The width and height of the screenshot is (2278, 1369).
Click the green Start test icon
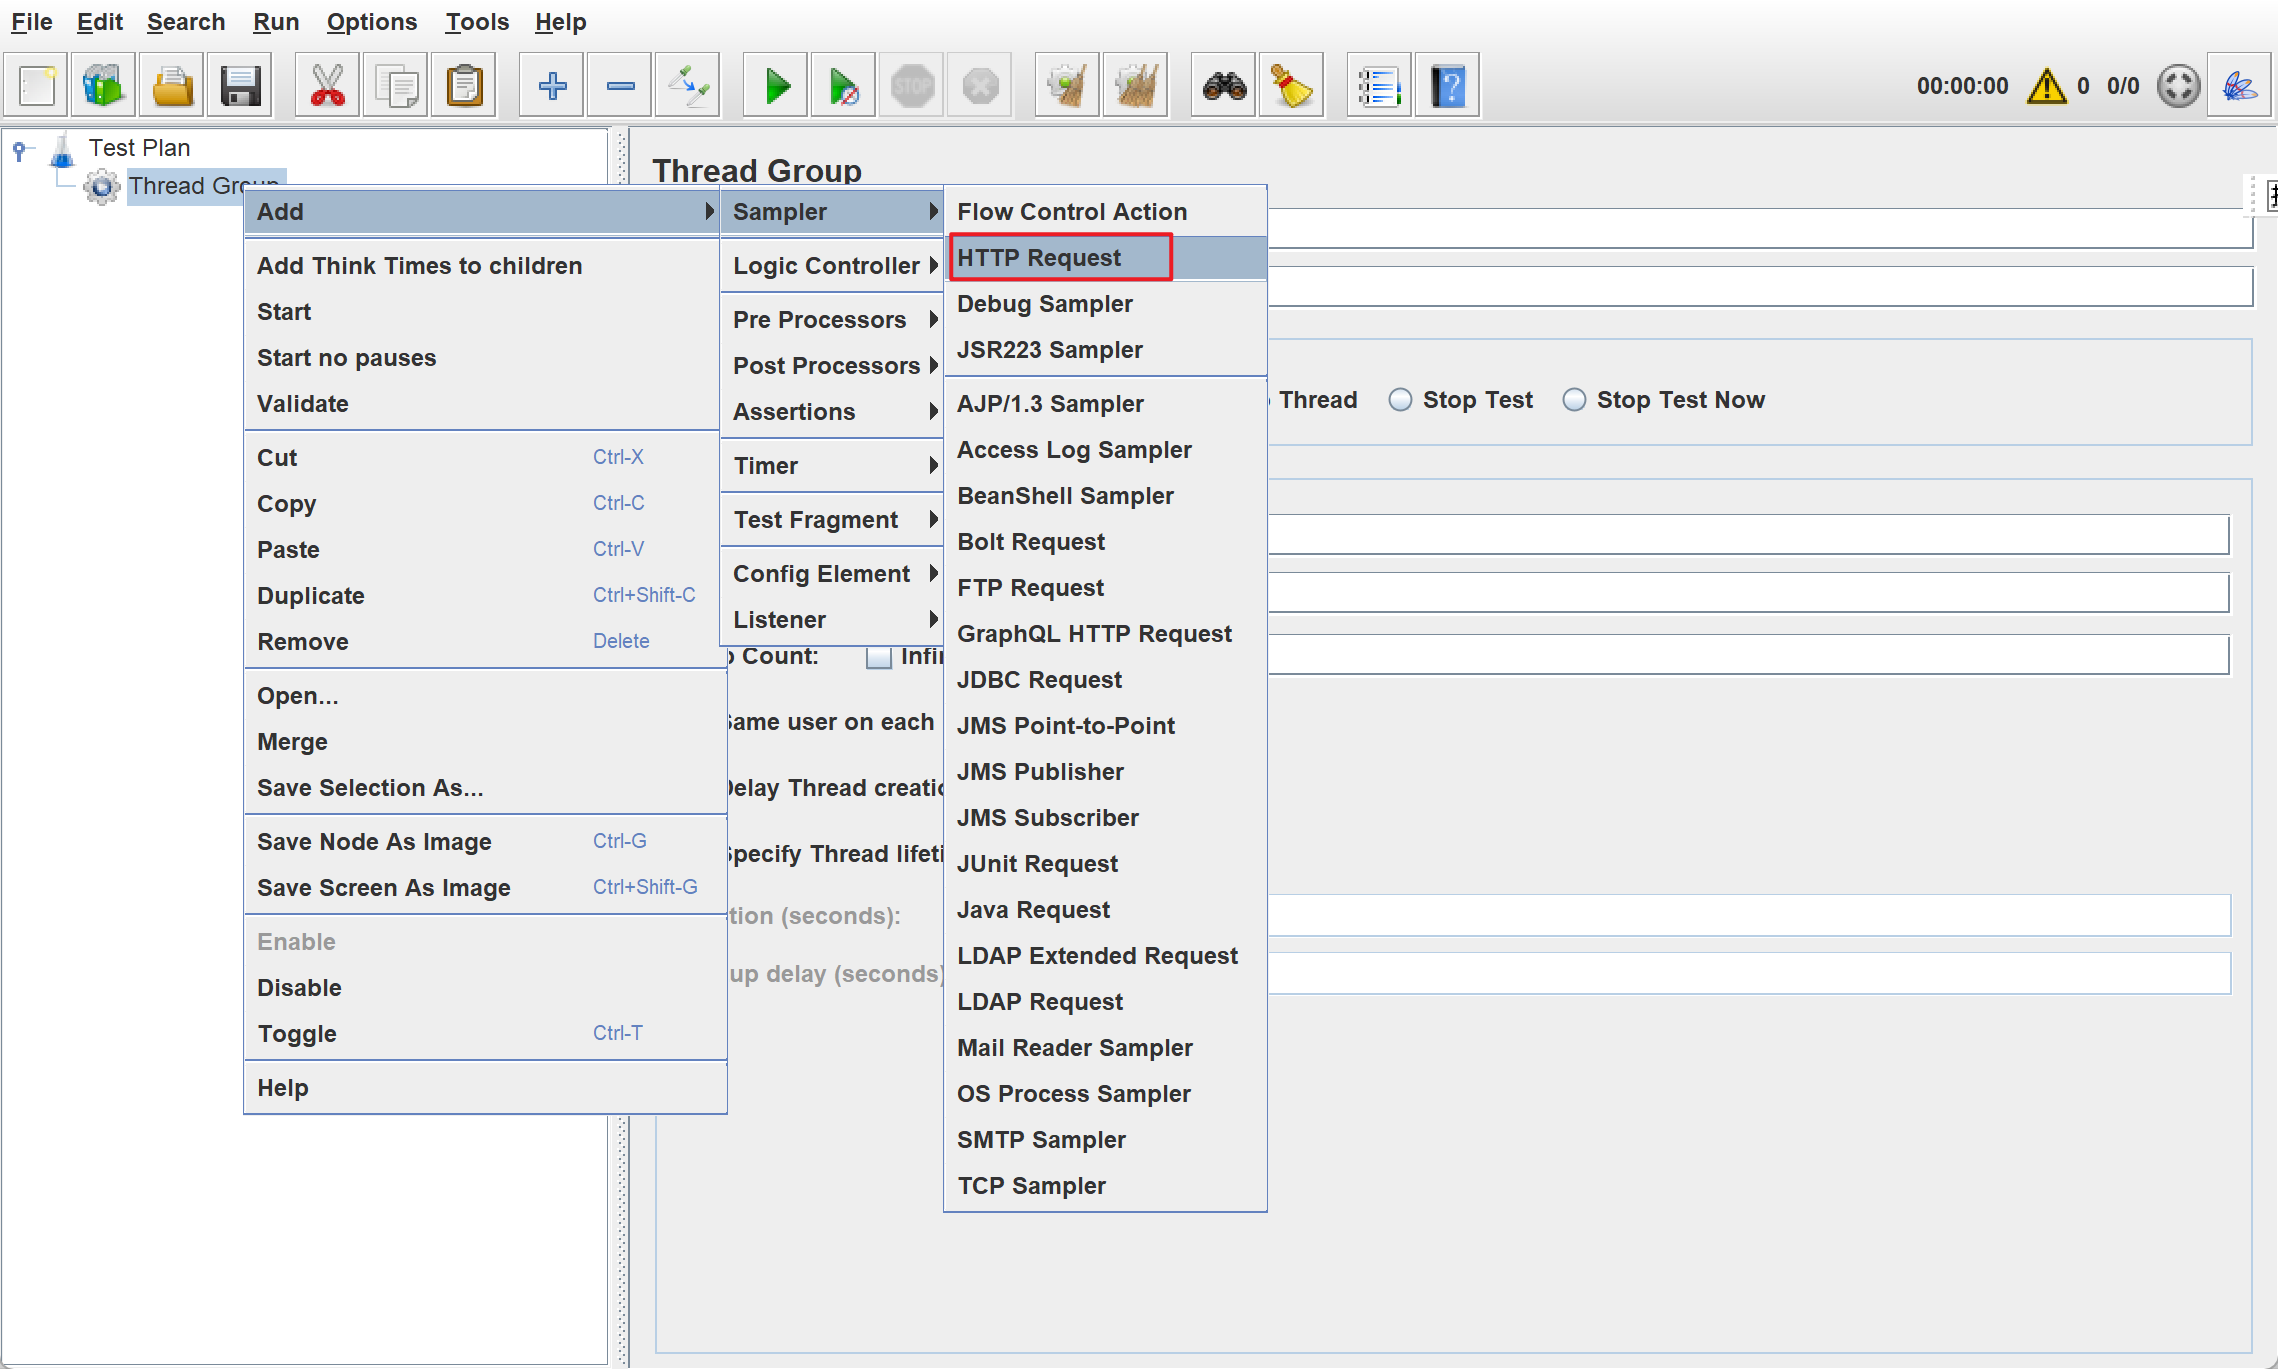(x=776, y=86)
